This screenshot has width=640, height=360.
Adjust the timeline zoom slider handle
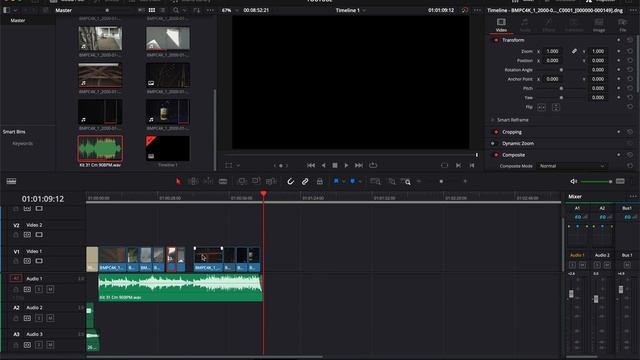point(441,181)
